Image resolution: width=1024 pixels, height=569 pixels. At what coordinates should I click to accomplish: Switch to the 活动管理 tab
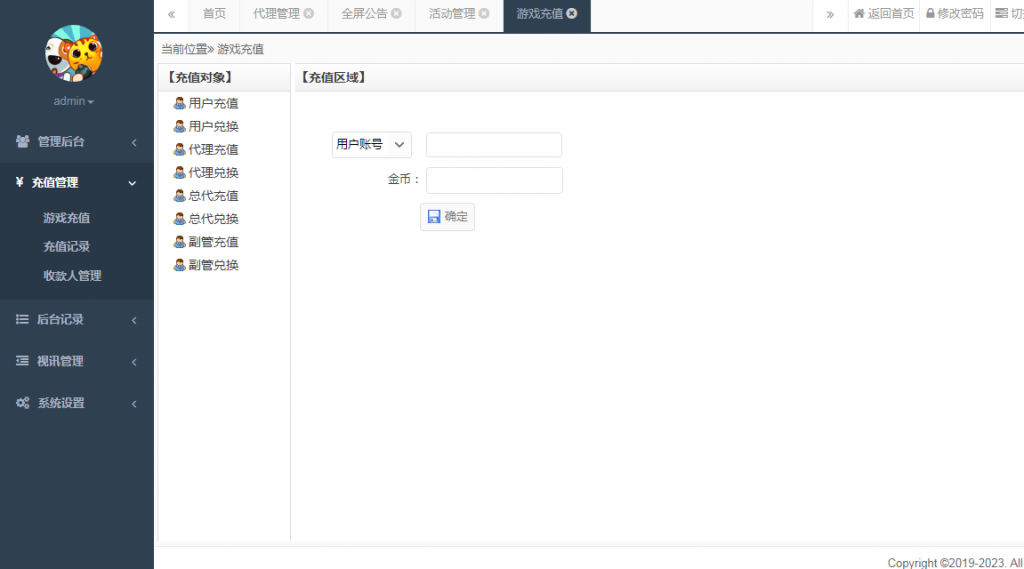click(451, 14)
